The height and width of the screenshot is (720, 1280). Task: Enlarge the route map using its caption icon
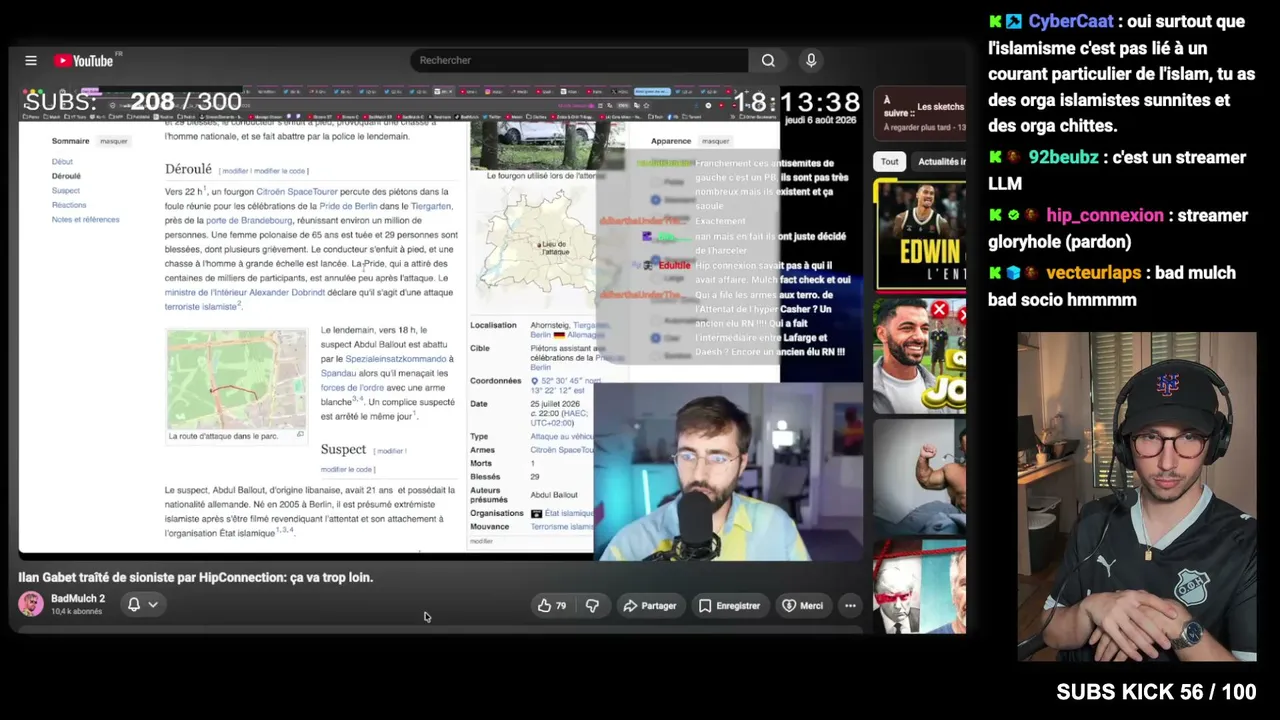pos(300,435)
